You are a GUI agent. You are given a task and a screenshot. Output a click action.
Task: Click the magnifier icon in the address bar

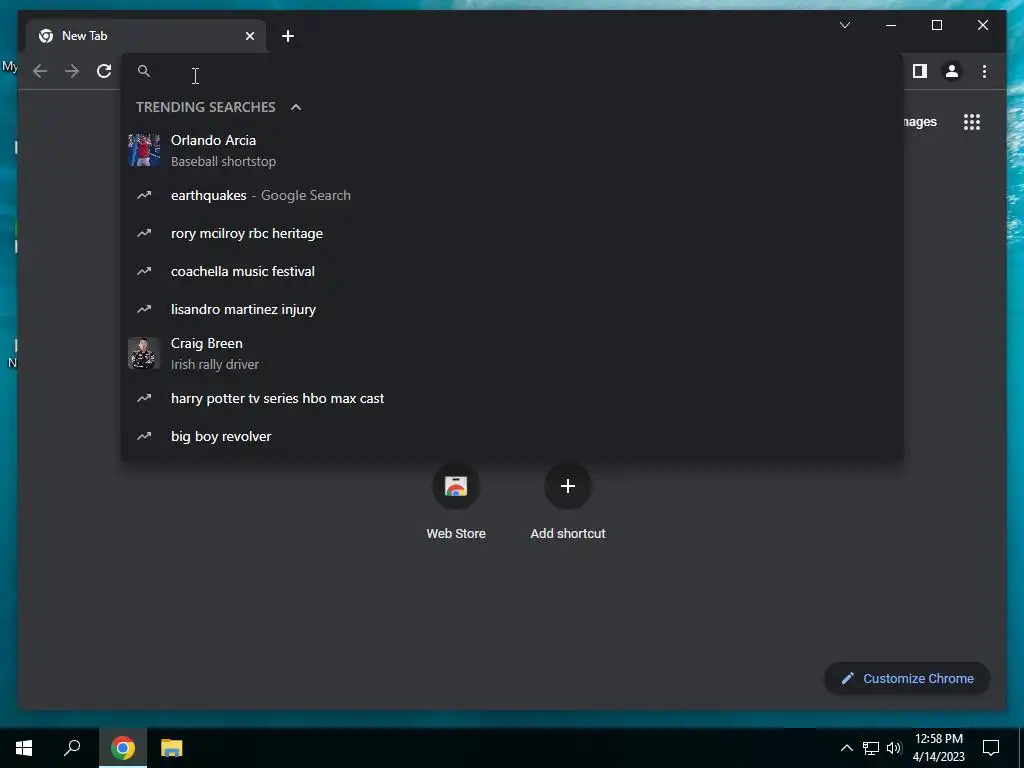(x=144, y=71)
